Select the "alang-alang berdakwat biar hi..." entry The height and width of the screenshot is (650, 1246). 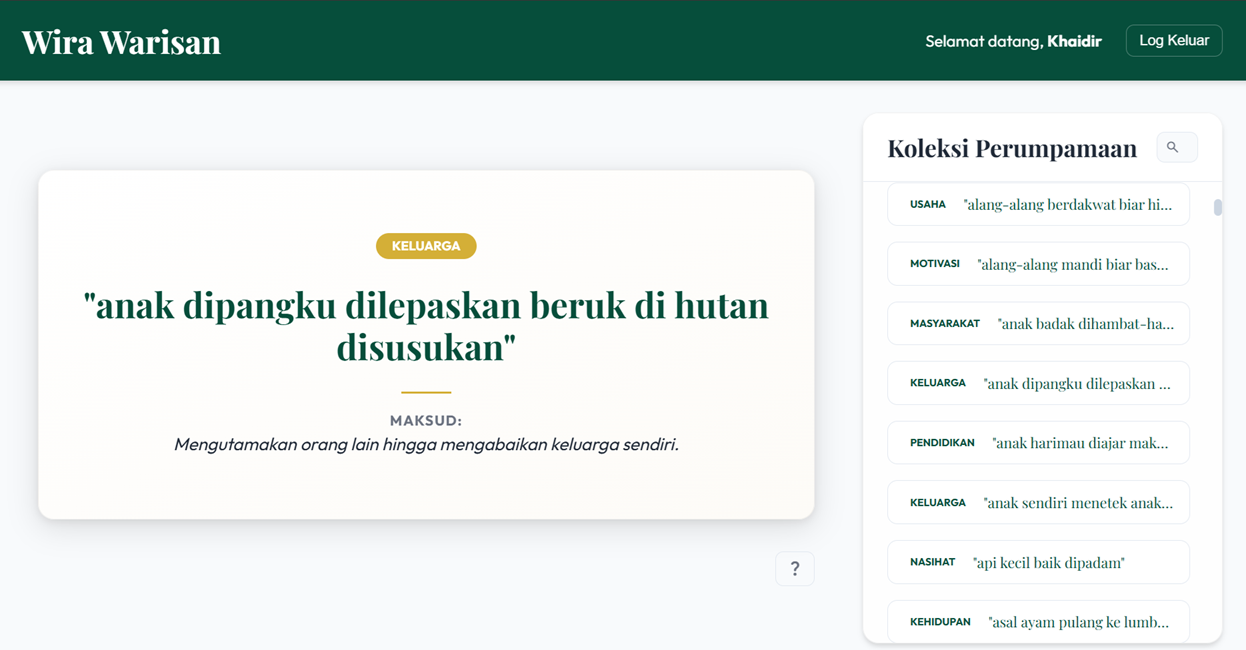click(x=1038, y=204)
